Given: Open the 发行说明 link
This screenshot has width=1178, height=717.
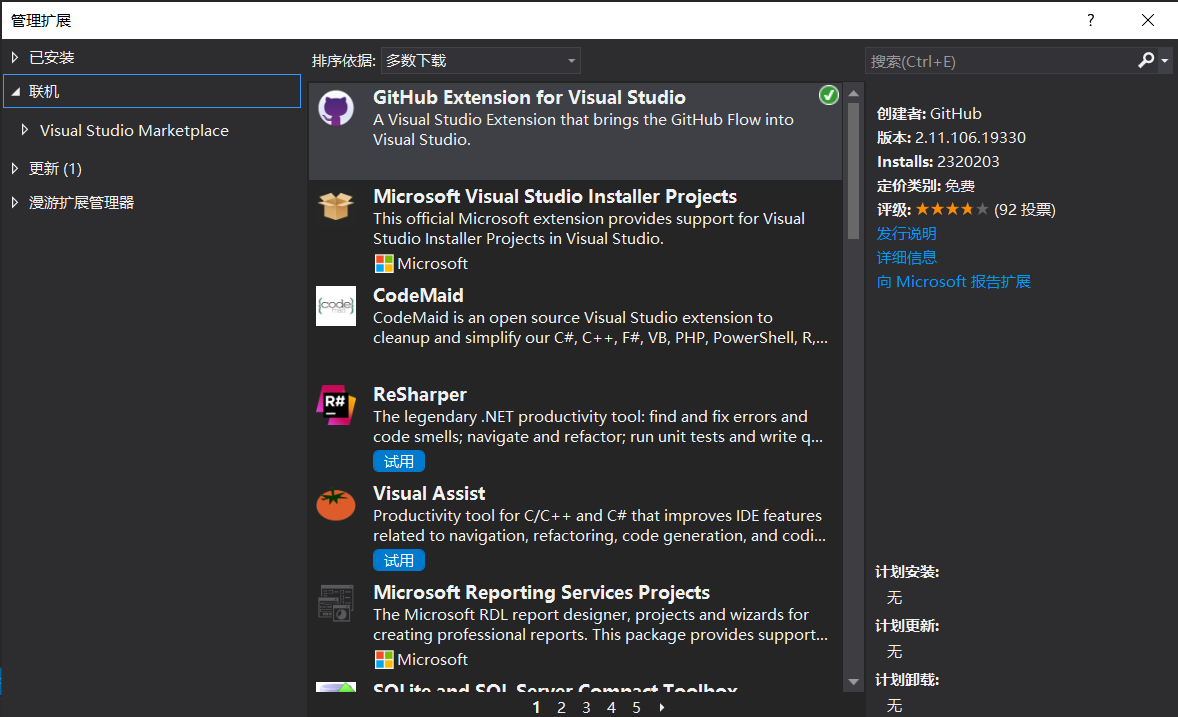Looking at the screenshot, I should pyautogui.click(x=907, y=234).
